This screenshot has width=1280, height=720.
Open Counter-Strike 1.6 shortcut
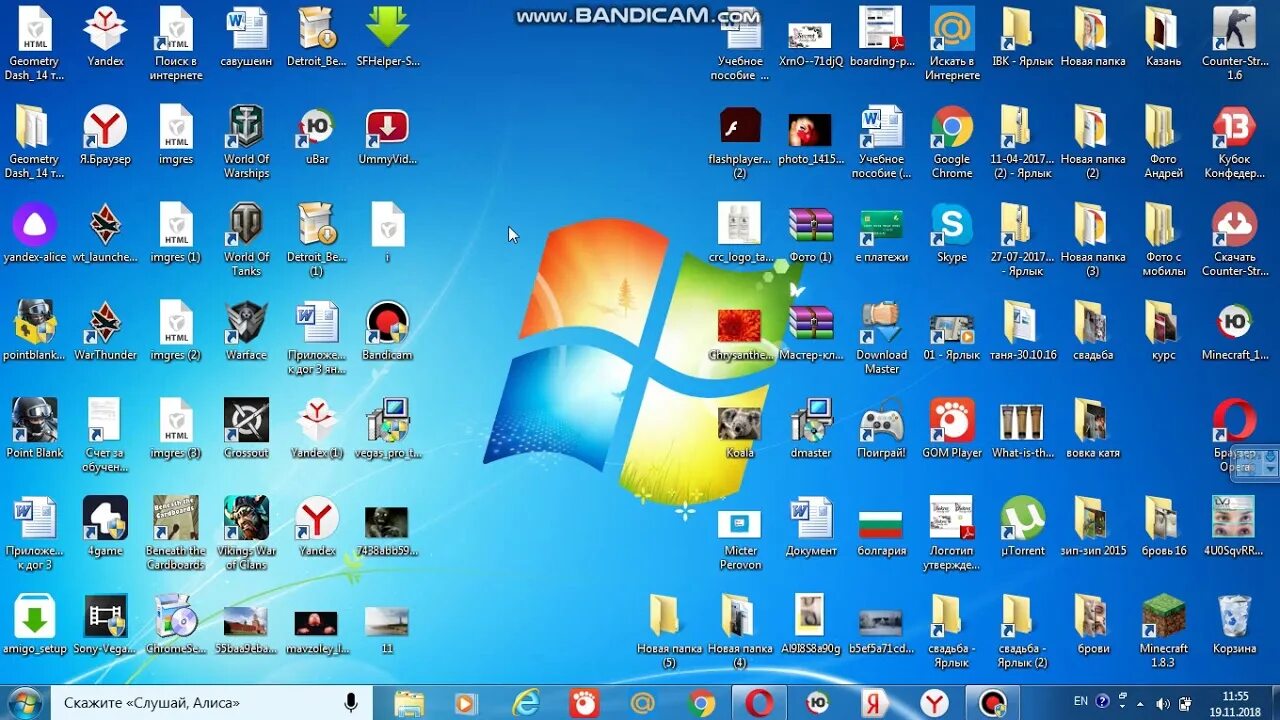click(1235, 43)
